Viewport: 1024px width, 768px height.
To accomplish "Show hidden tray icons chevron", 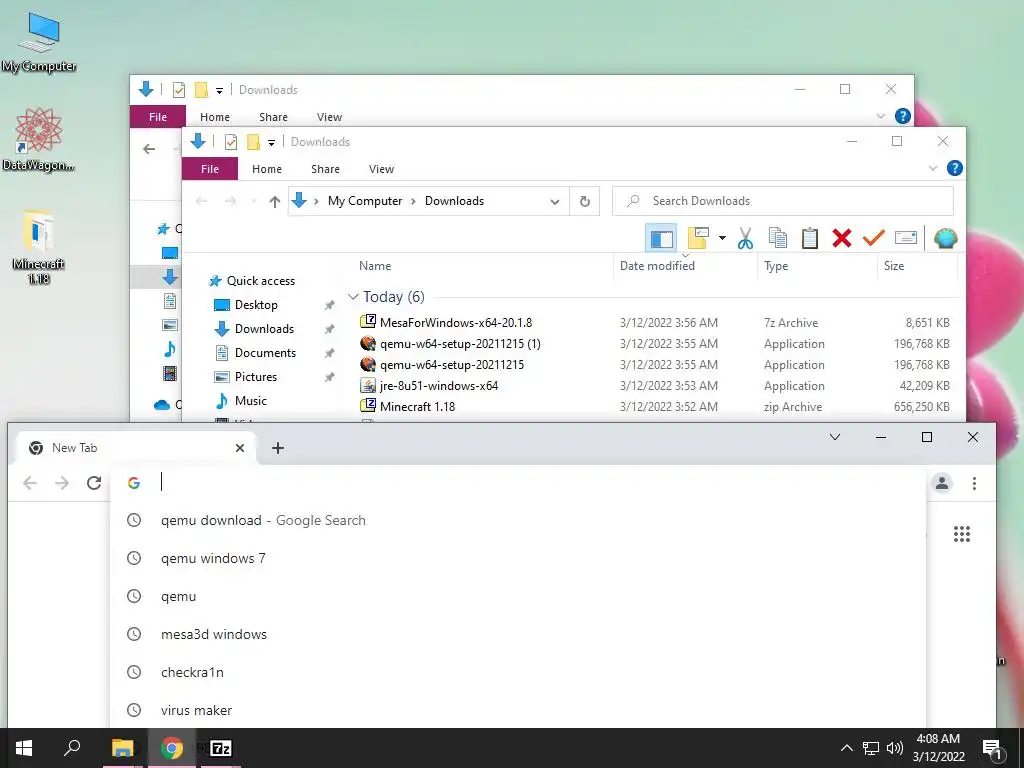I will pyautogui.click(x=846, y=748).
